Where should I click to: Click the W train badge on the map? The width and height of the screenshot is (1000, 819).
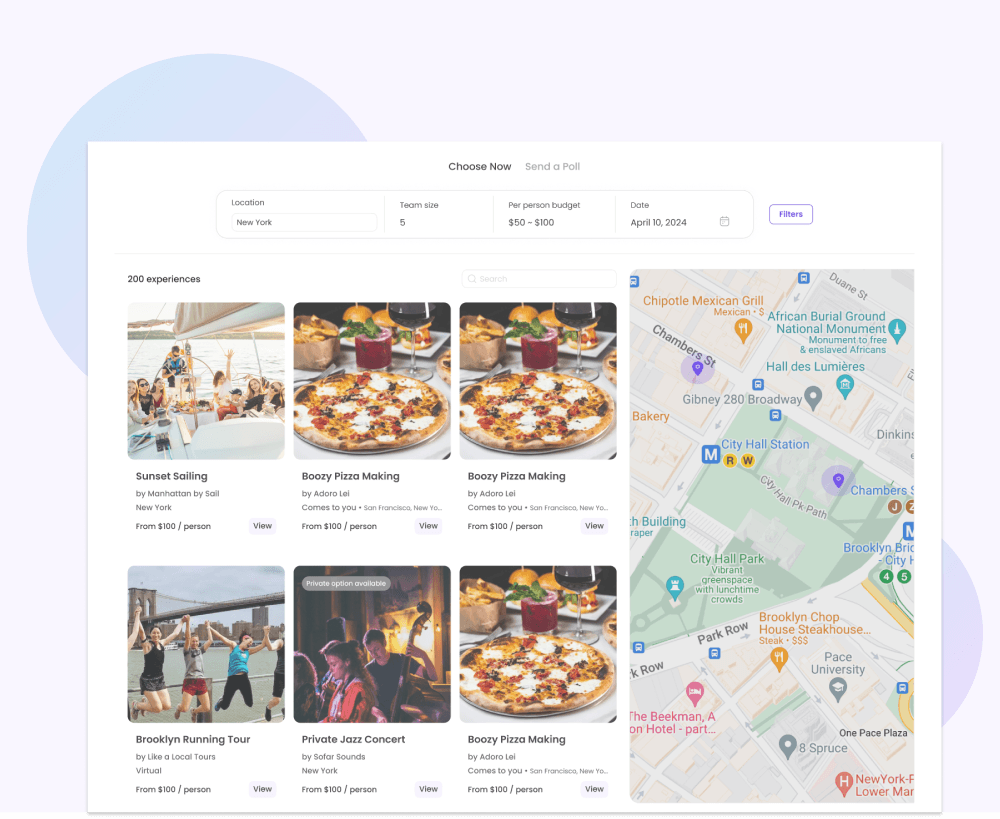tap(747, 460)
